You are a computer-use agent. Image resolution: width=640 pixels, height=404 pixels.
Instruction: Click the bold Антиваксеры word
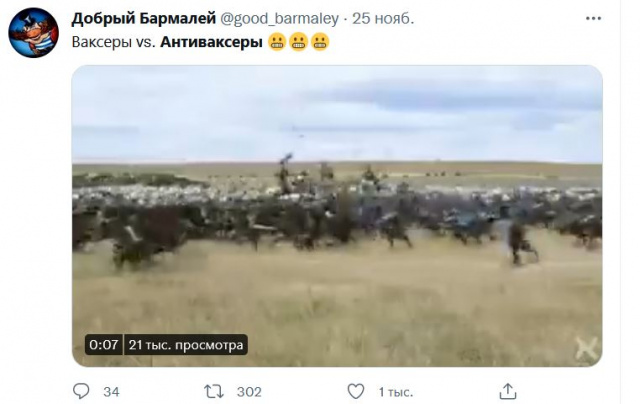[211, 42]
